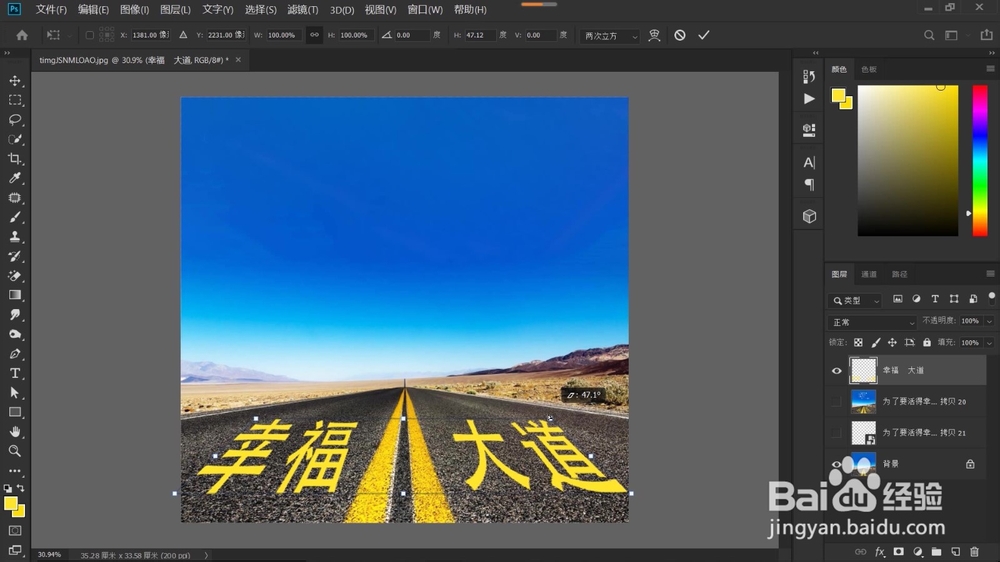Open the blend mode 正常 dropdown
The image size is (1000, 562).
click(872, 322)
